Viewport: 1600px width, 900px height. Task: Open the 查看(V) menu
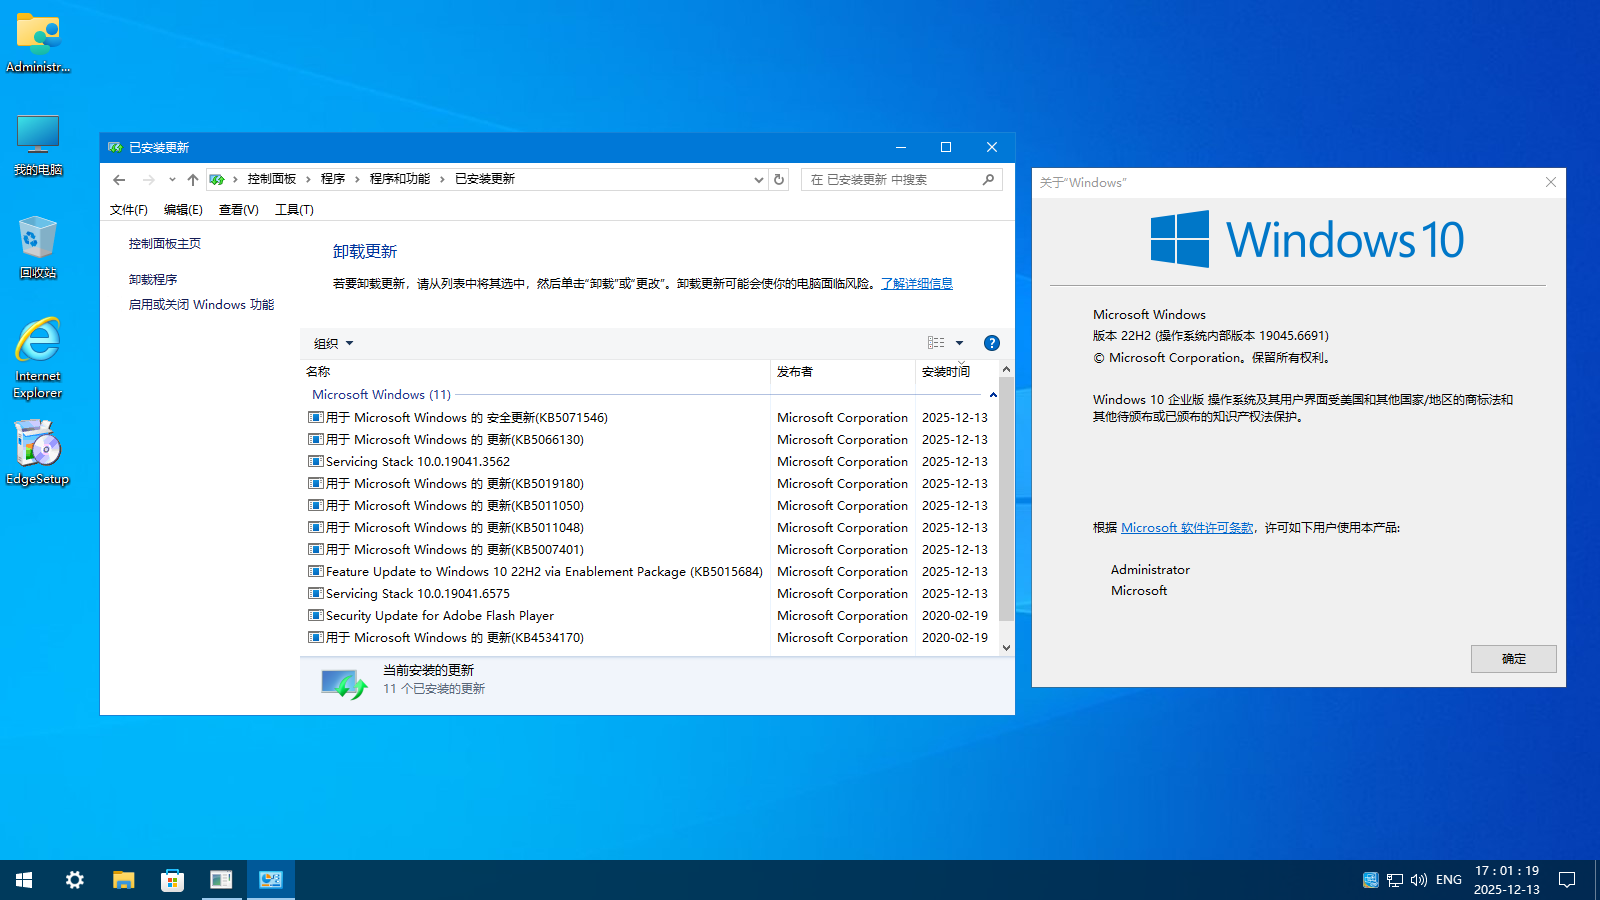[x=238, y=210]
